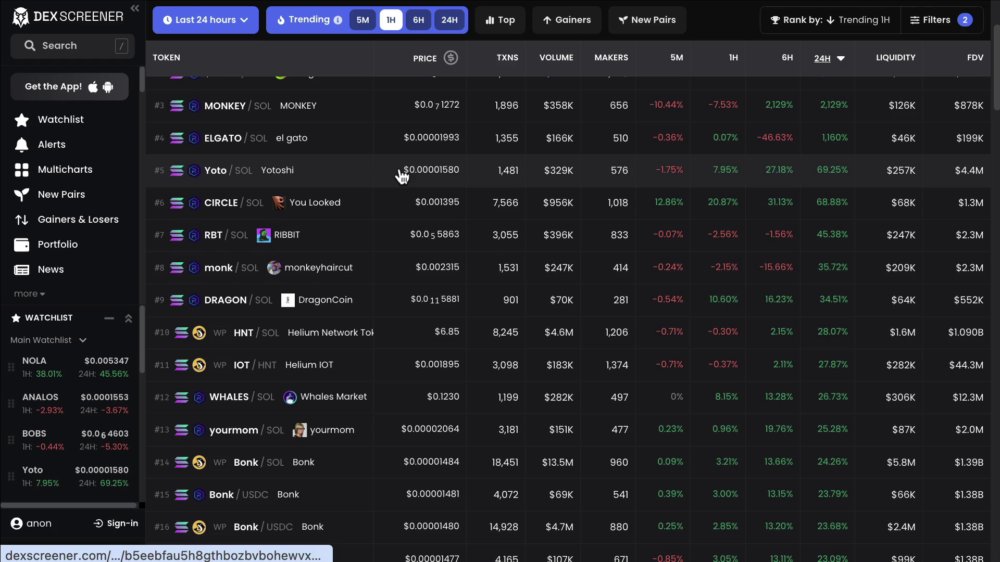Viewport: 1000px width, 562px height.
Task: Open BOBS in the watchlist
Action: click(75, 440)
